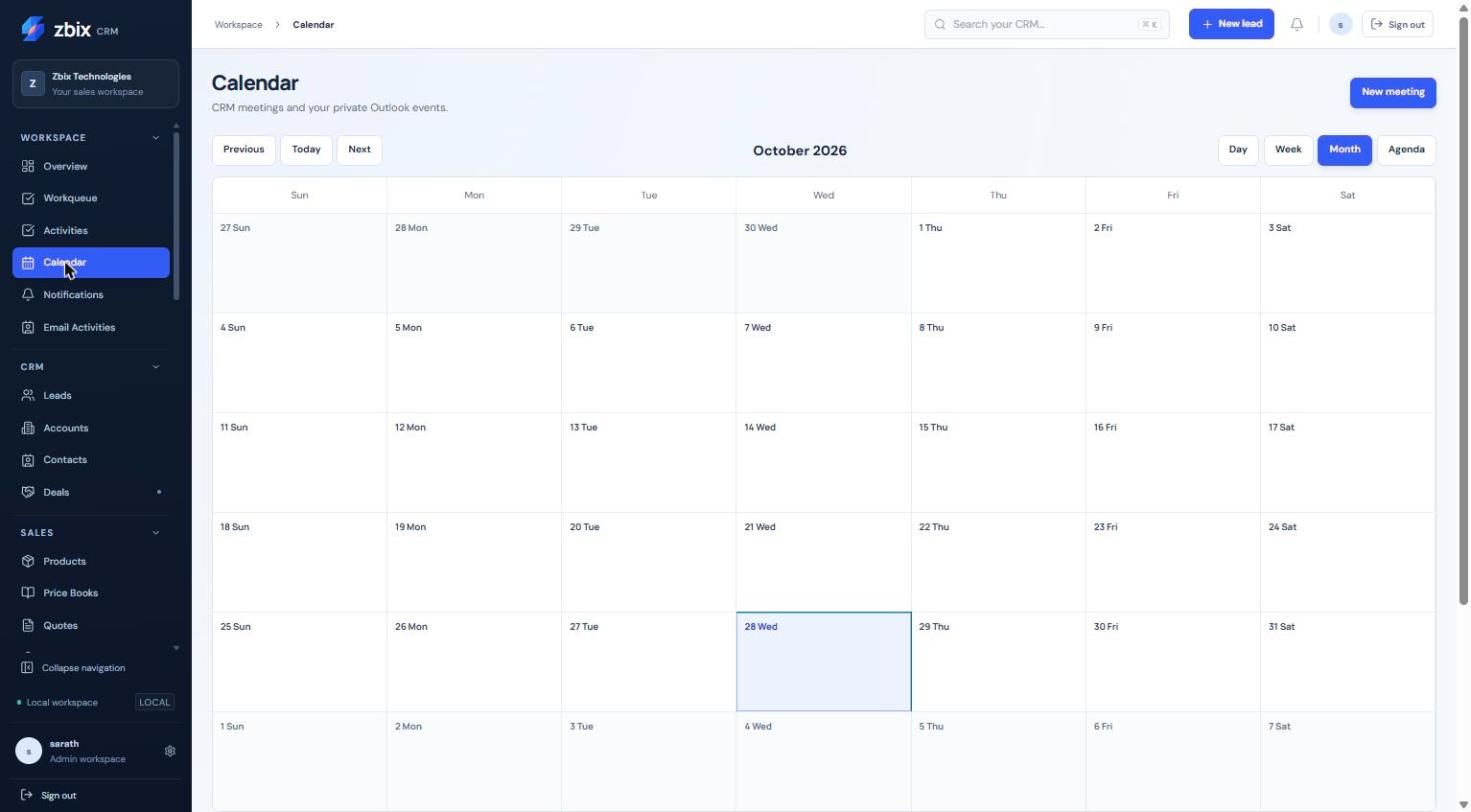The height and width of the screenshot is (812, 1471).
Task: Select the 15 Thu calendar cell
Action: [x=998, y=463]
